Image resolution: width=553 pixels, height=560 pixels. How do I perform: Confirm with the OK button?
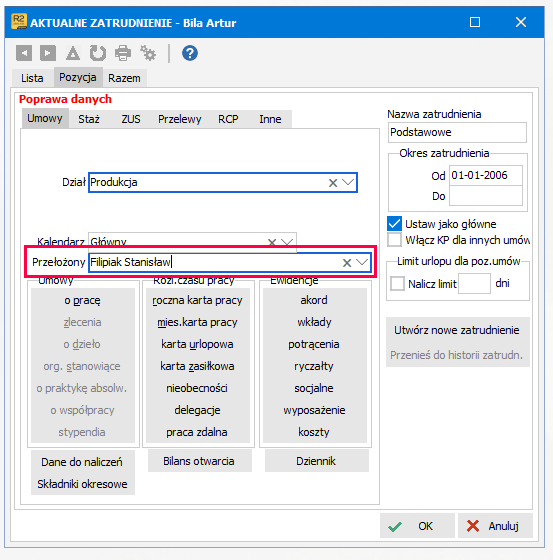417,526
